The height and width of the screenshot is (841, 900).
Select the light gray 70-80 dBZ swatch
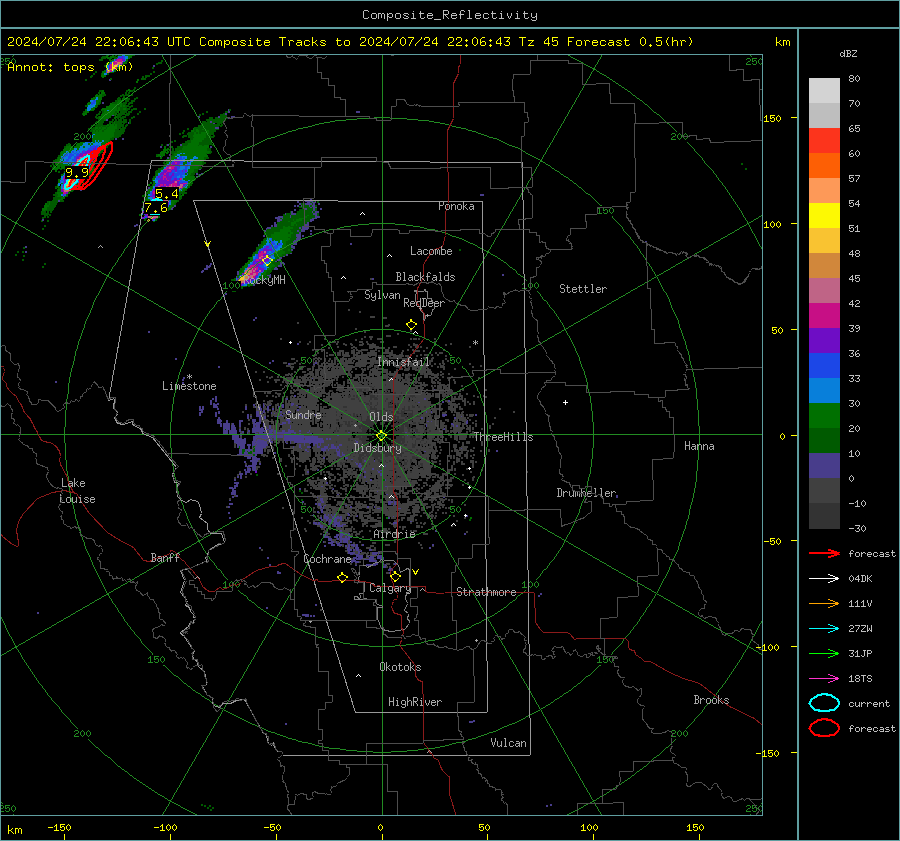[x=824, y=91]
